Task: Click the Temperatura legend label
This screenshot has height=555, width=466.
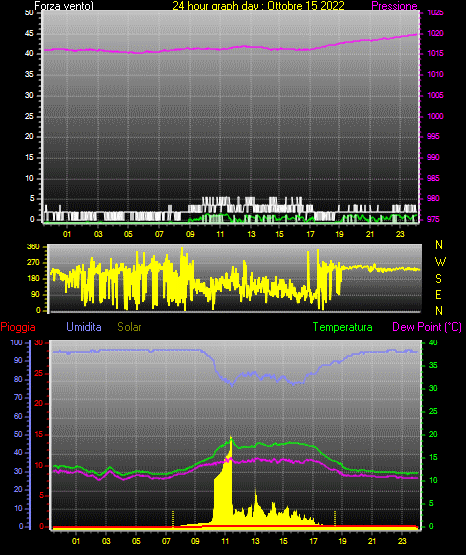Action: (343, 327)
